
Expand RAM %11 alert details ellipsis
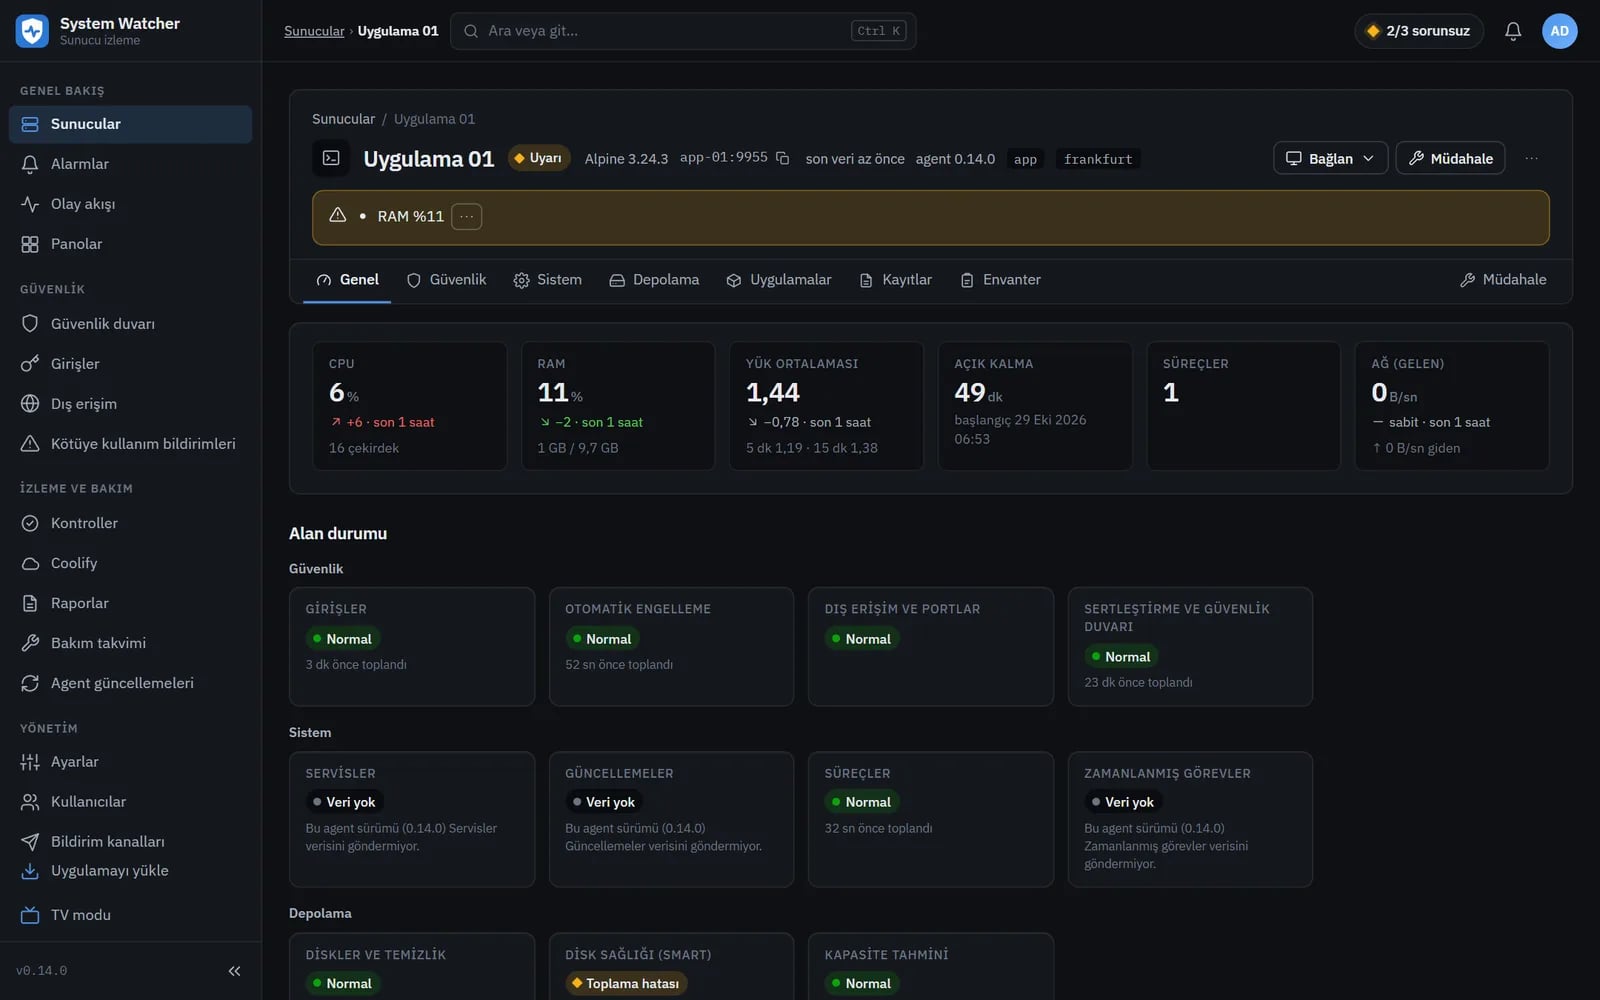pos(466,216)
